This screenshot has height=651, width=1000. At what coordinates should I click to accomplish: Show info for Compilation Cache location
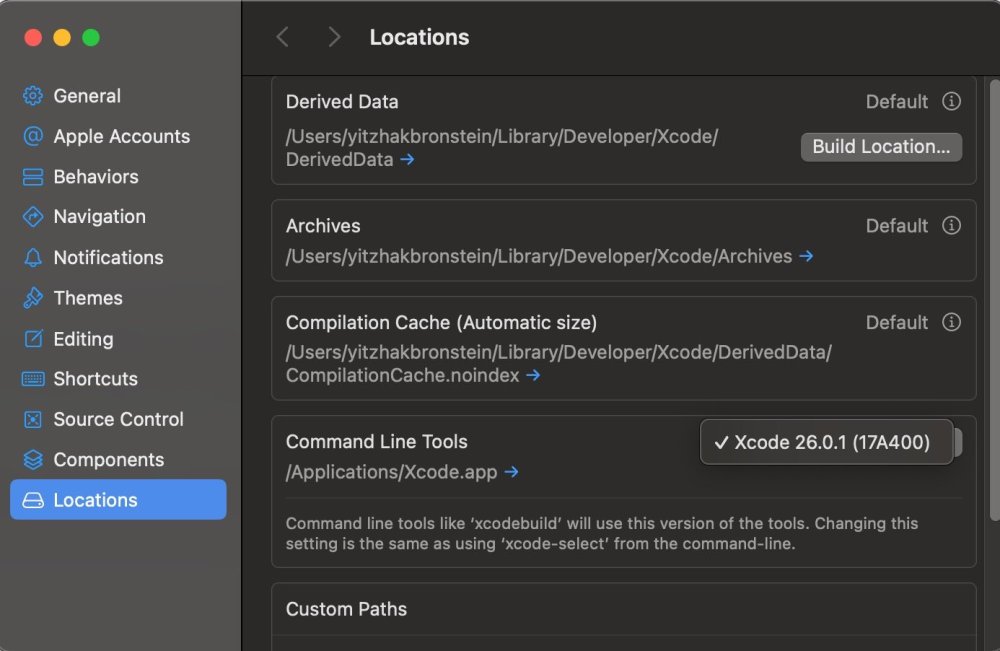[951, 322]
